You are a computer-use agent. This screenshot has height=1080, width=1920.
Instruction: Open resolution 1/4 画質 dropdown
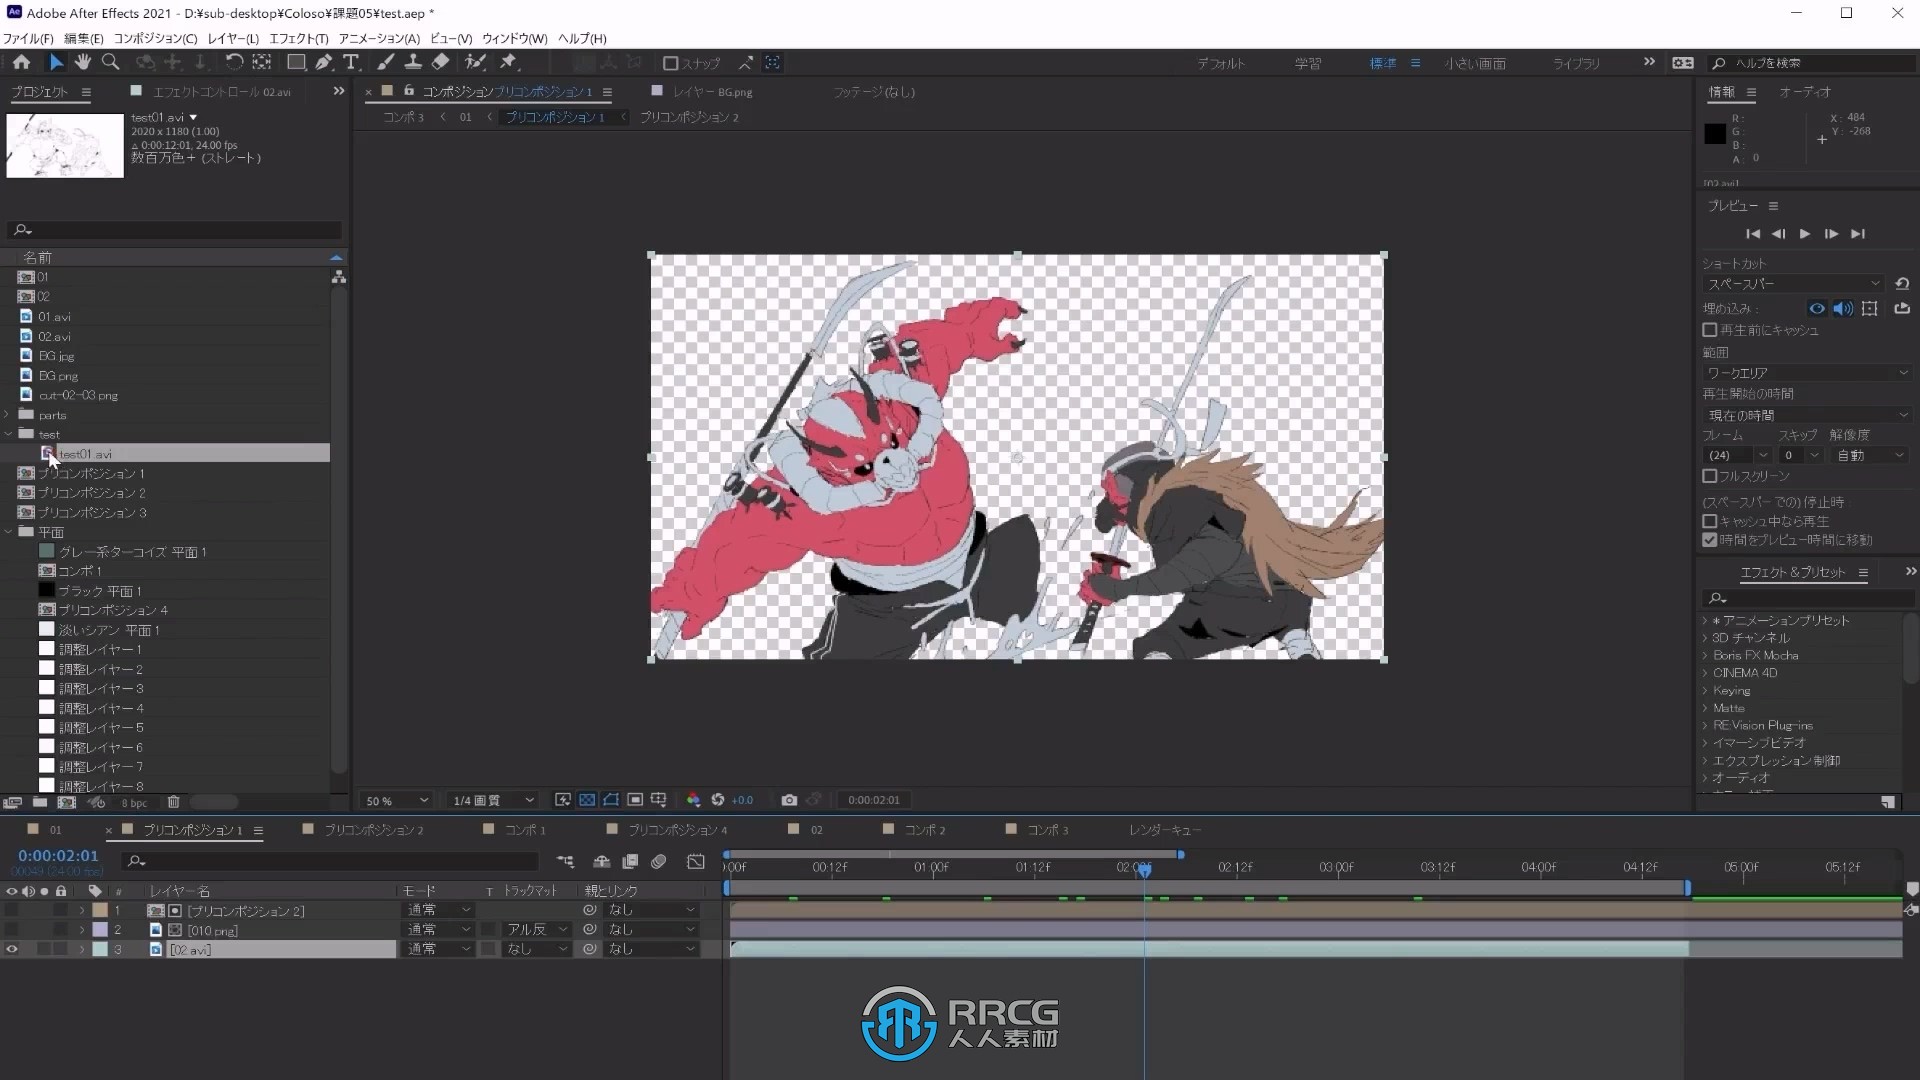[x=493, y=800]
